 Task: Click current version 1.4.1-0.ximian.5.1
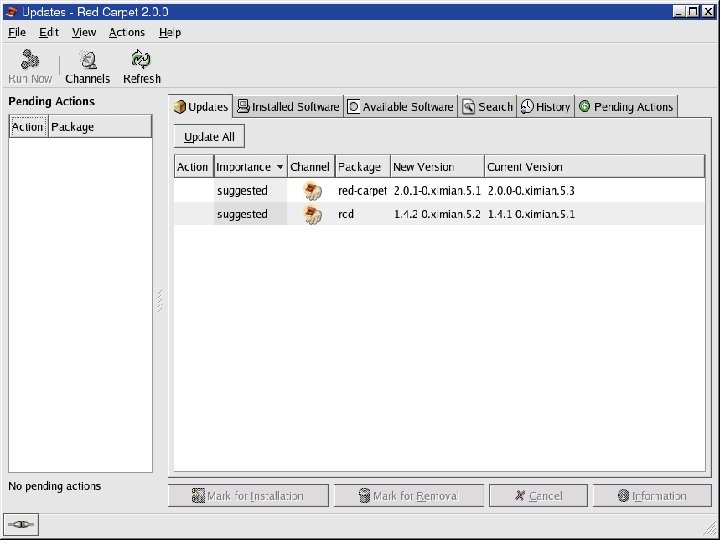pyautogui.click(x=531, y=214)
